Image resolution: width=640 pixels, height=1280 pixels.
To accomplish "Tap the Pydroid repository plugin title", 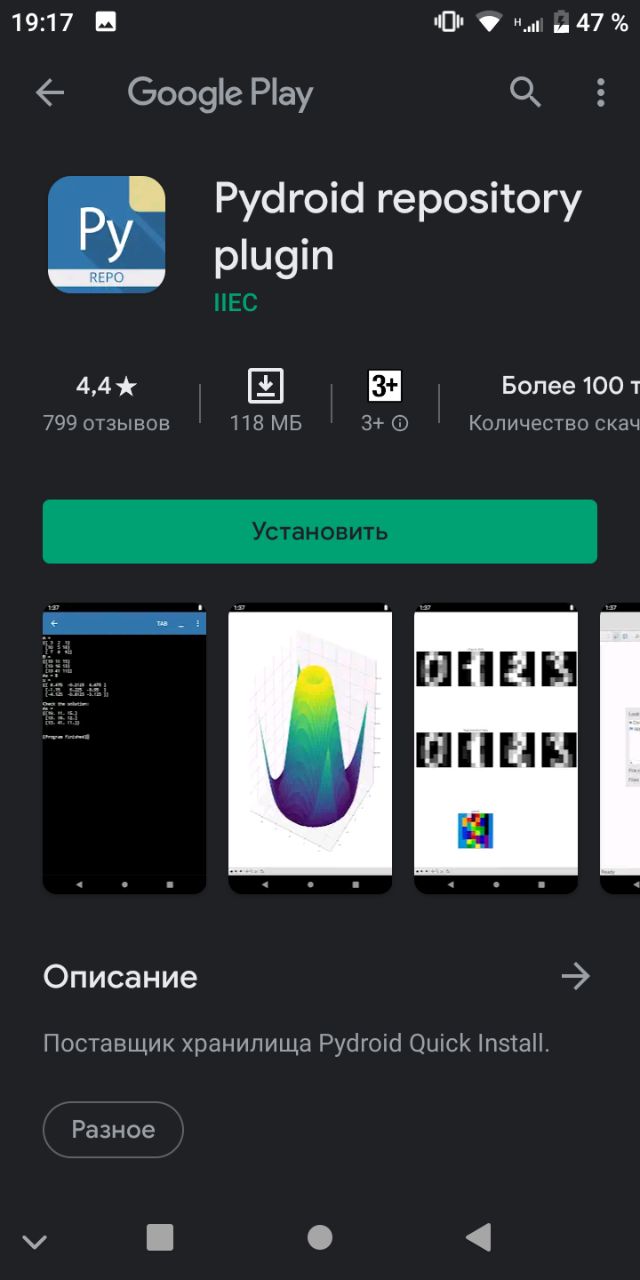I will (x=398, y=227).
